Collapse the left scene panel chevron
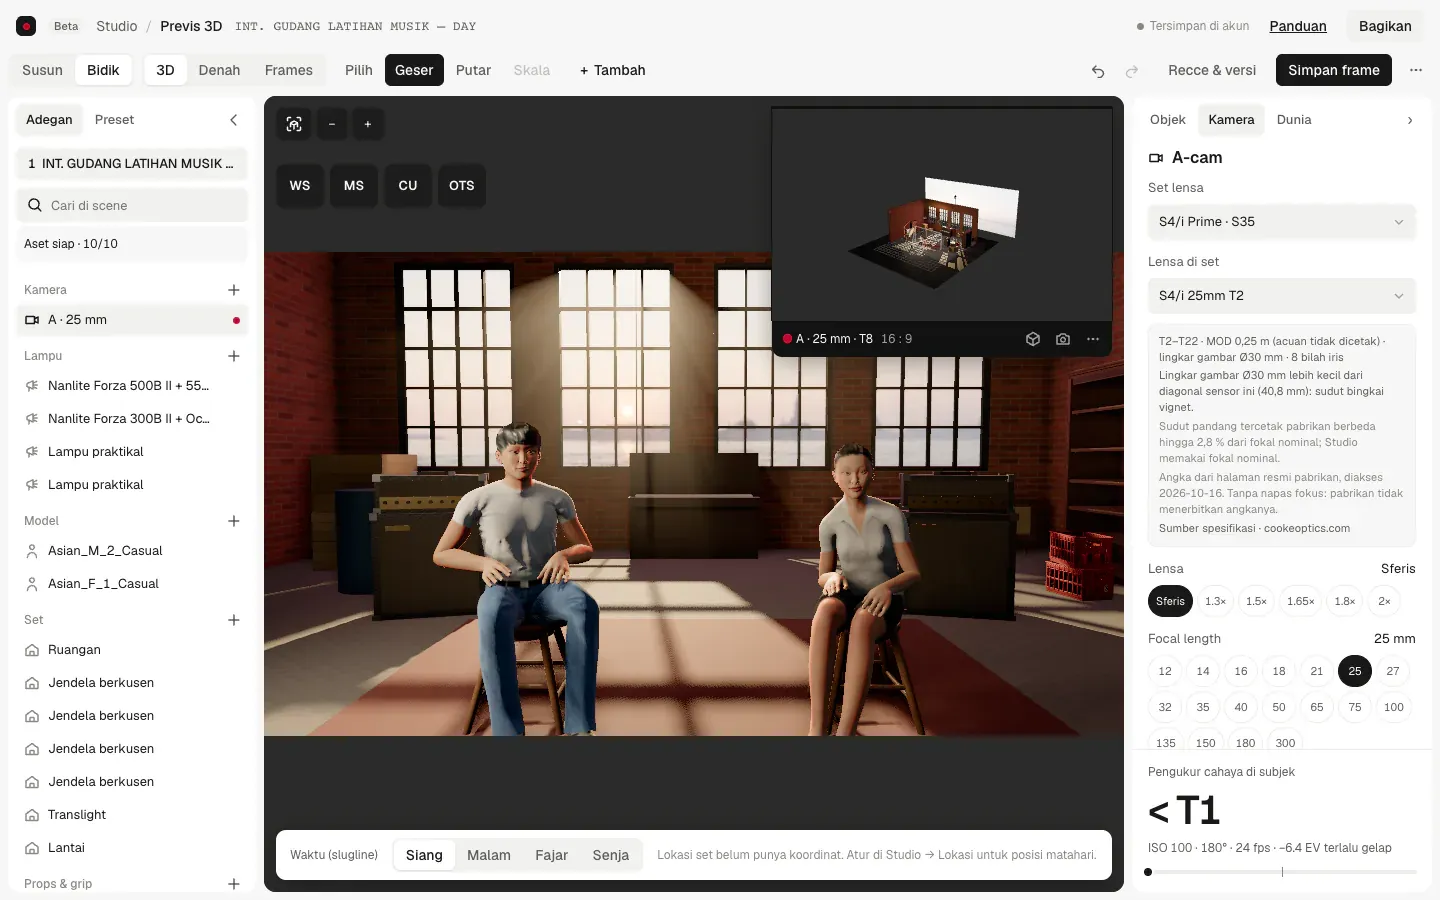Viewport: 1440px width, 900px height. tap(234, 120)
